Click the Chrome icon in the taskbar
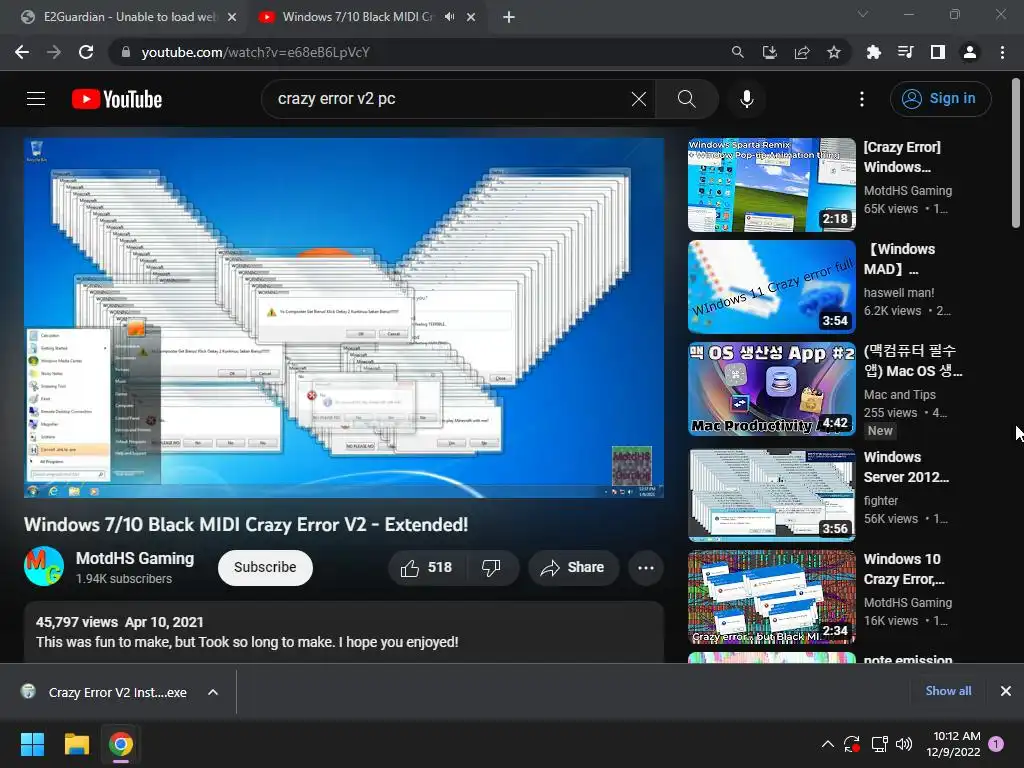The image size is (1024, 768). click(x=121, y=744)
